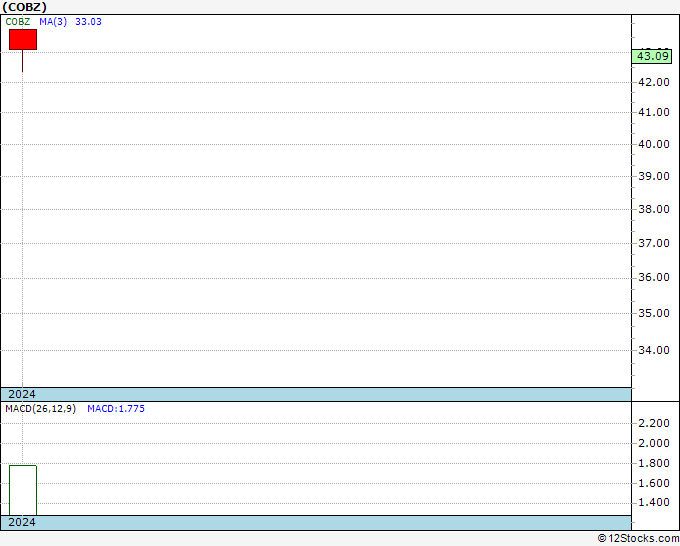Image resolution: width=680 pixels, height=546 pixels.
Task: Click the green MACD histogram bar
Action: pyautogui.click(x=23, y=490)
